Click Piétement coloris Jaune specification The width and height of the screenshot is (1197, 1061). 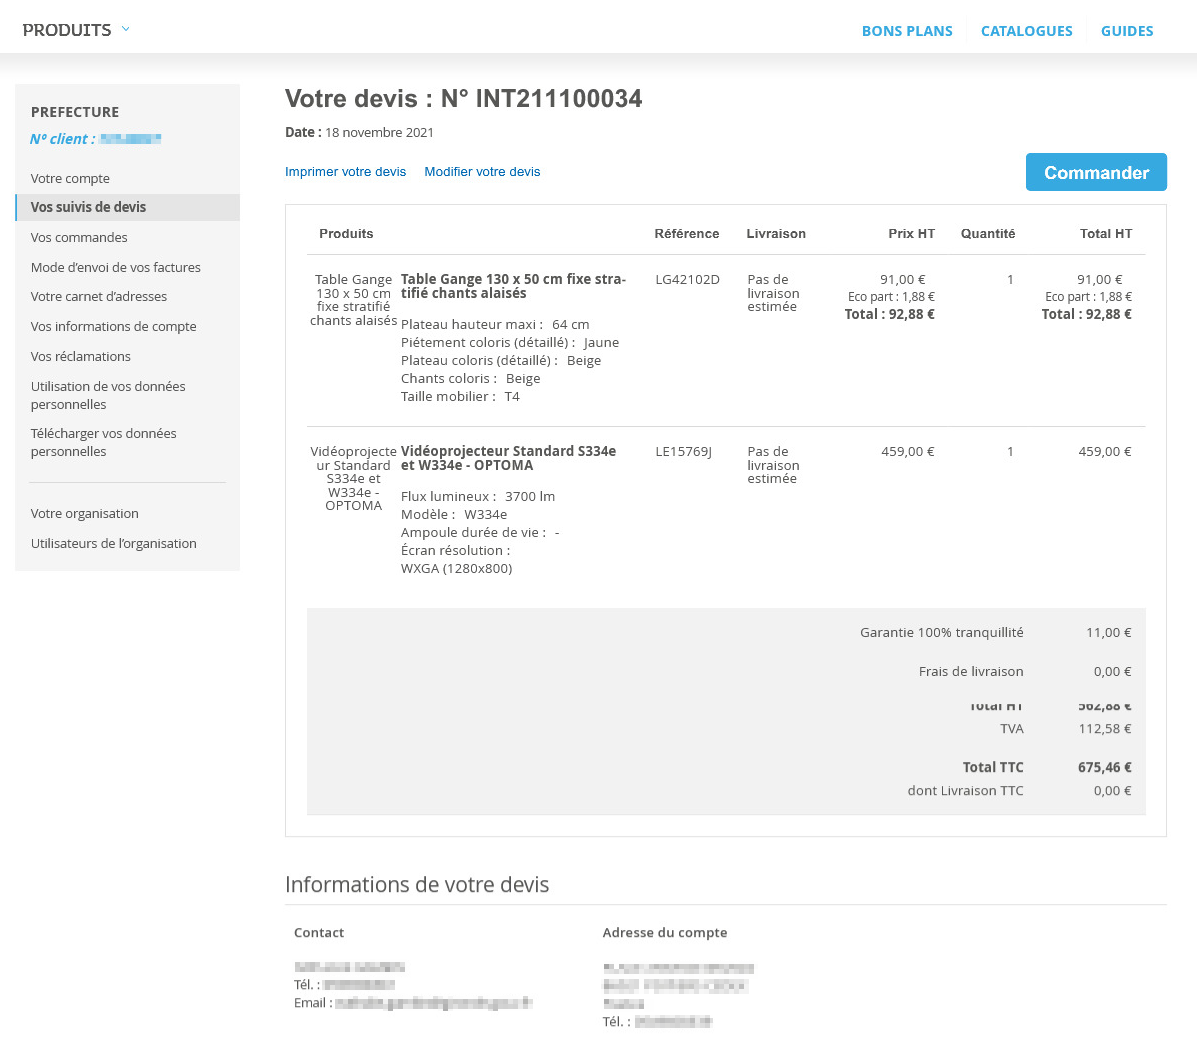(509, 343)
